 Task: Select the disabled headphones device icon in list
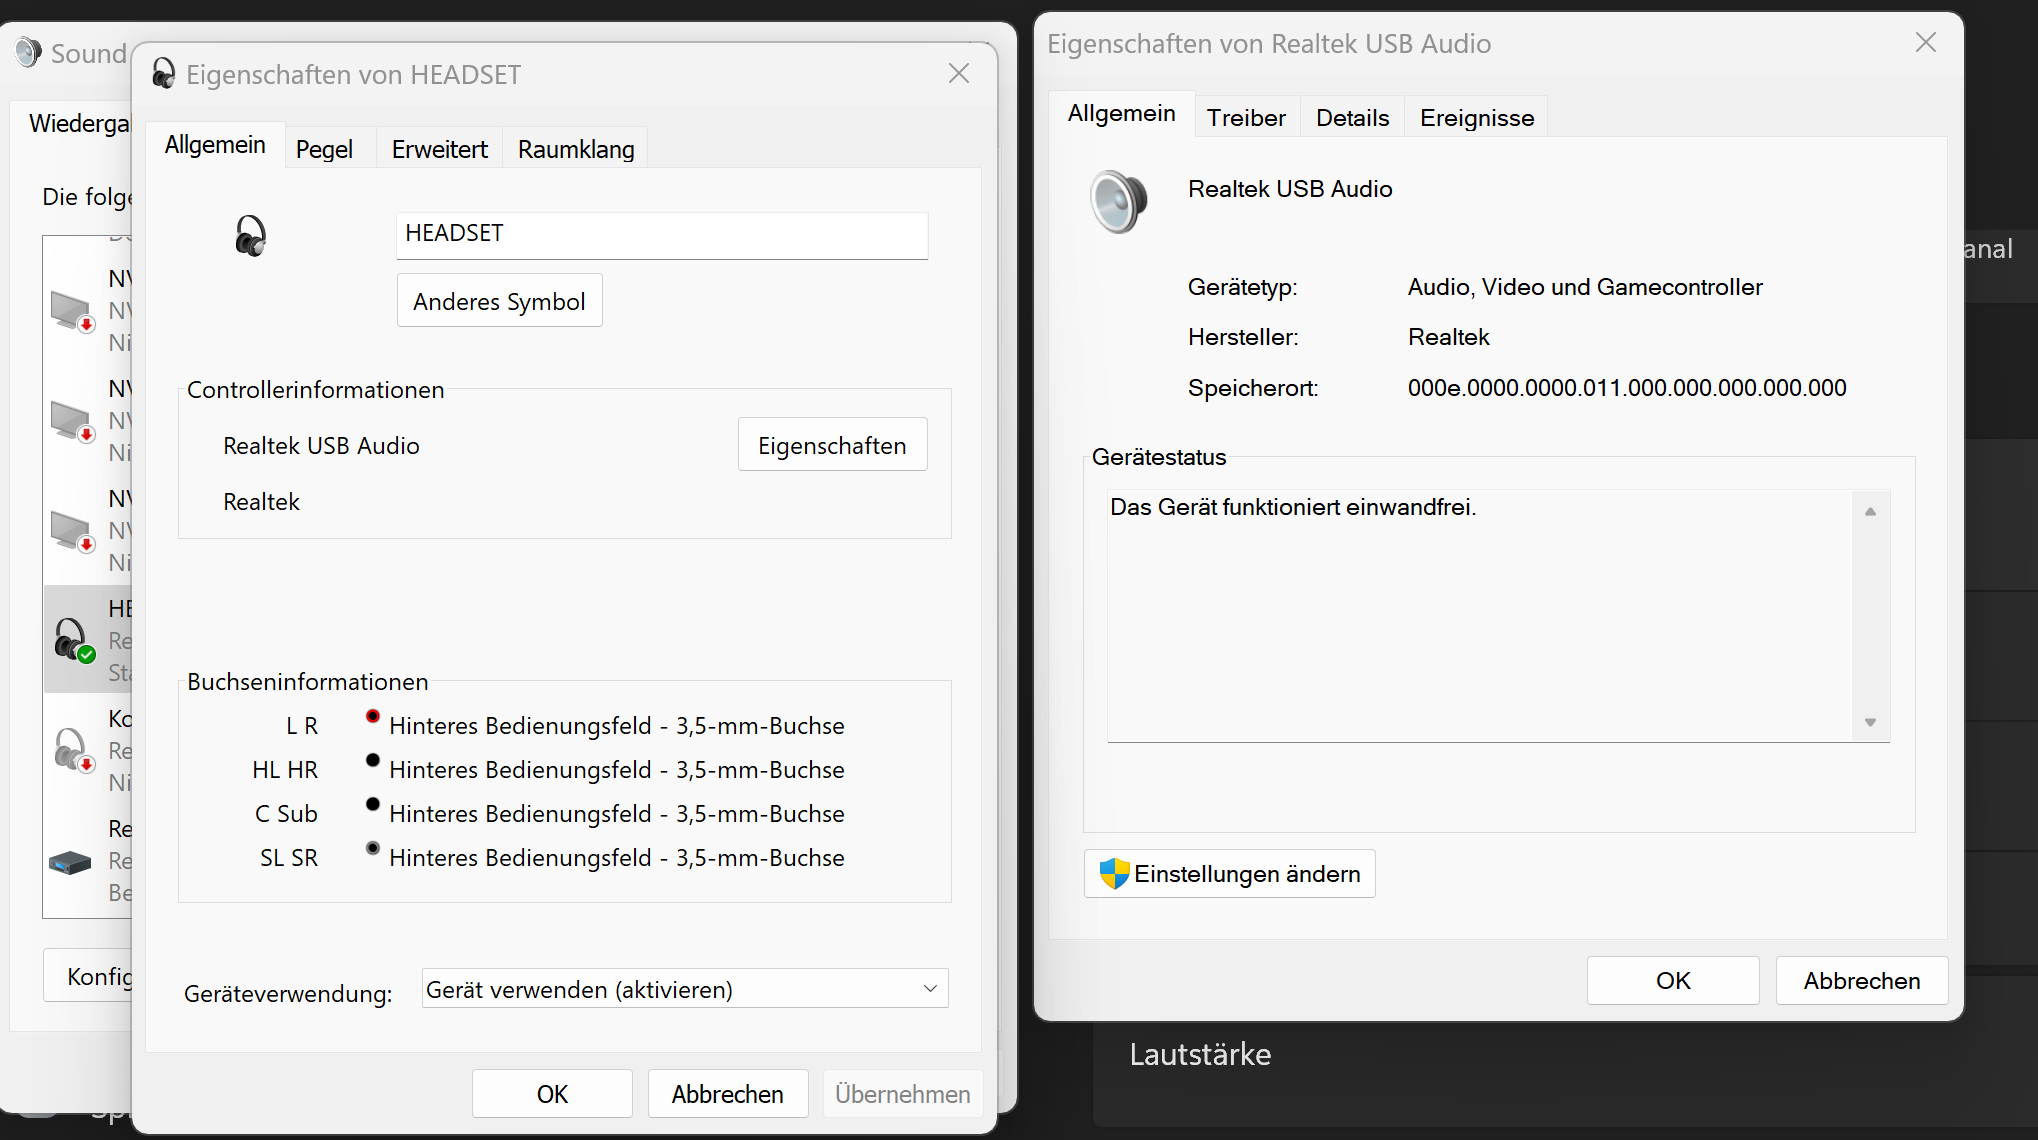coord(73,749)
